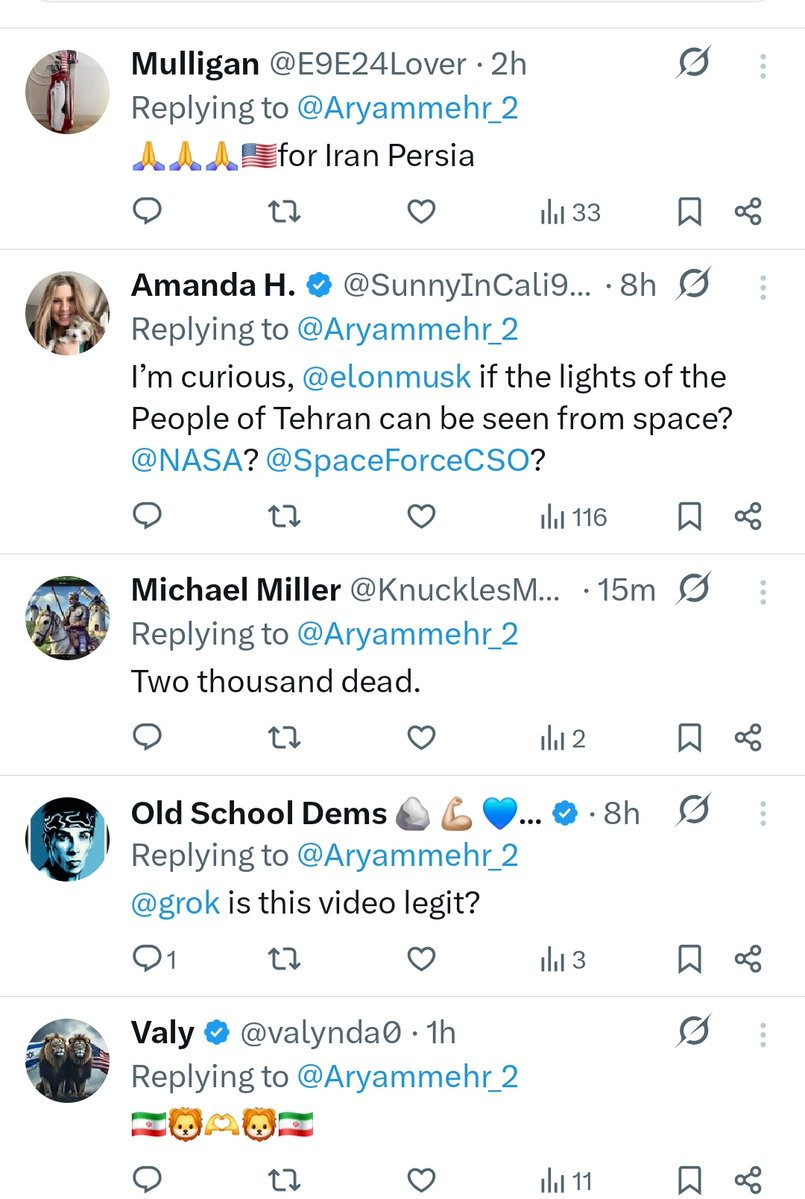The height and width of the screenshot is (1199, 805).
Task: Like Michael Miller's 'Two thousand dead' tweet
Action: (422, 739)
